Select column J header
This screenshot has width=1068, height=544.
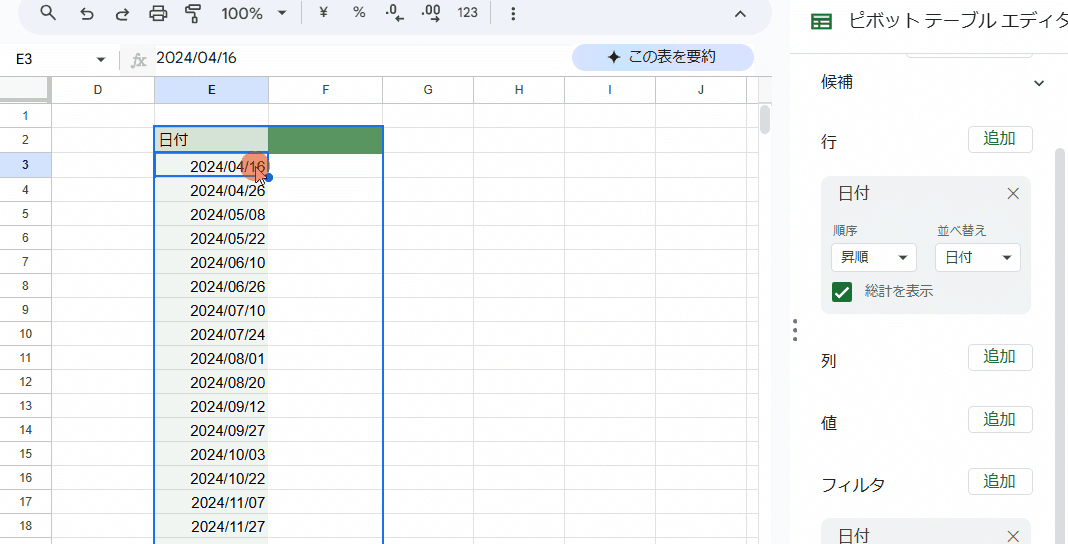pyautogui.click(x=701, y=90)
